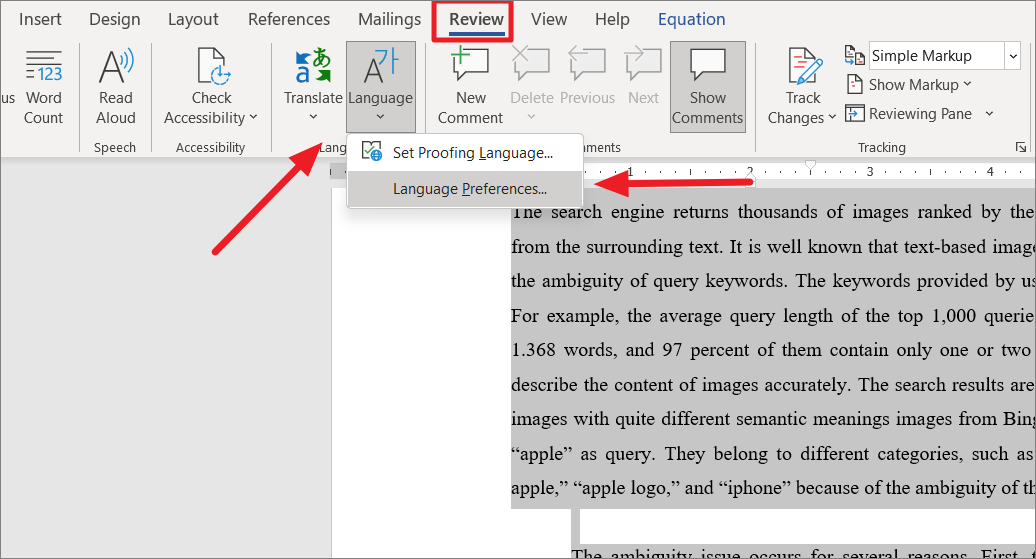Start Read Aloud speech tool
This screenshot has width=1036, height=559.
click(115, 68)
